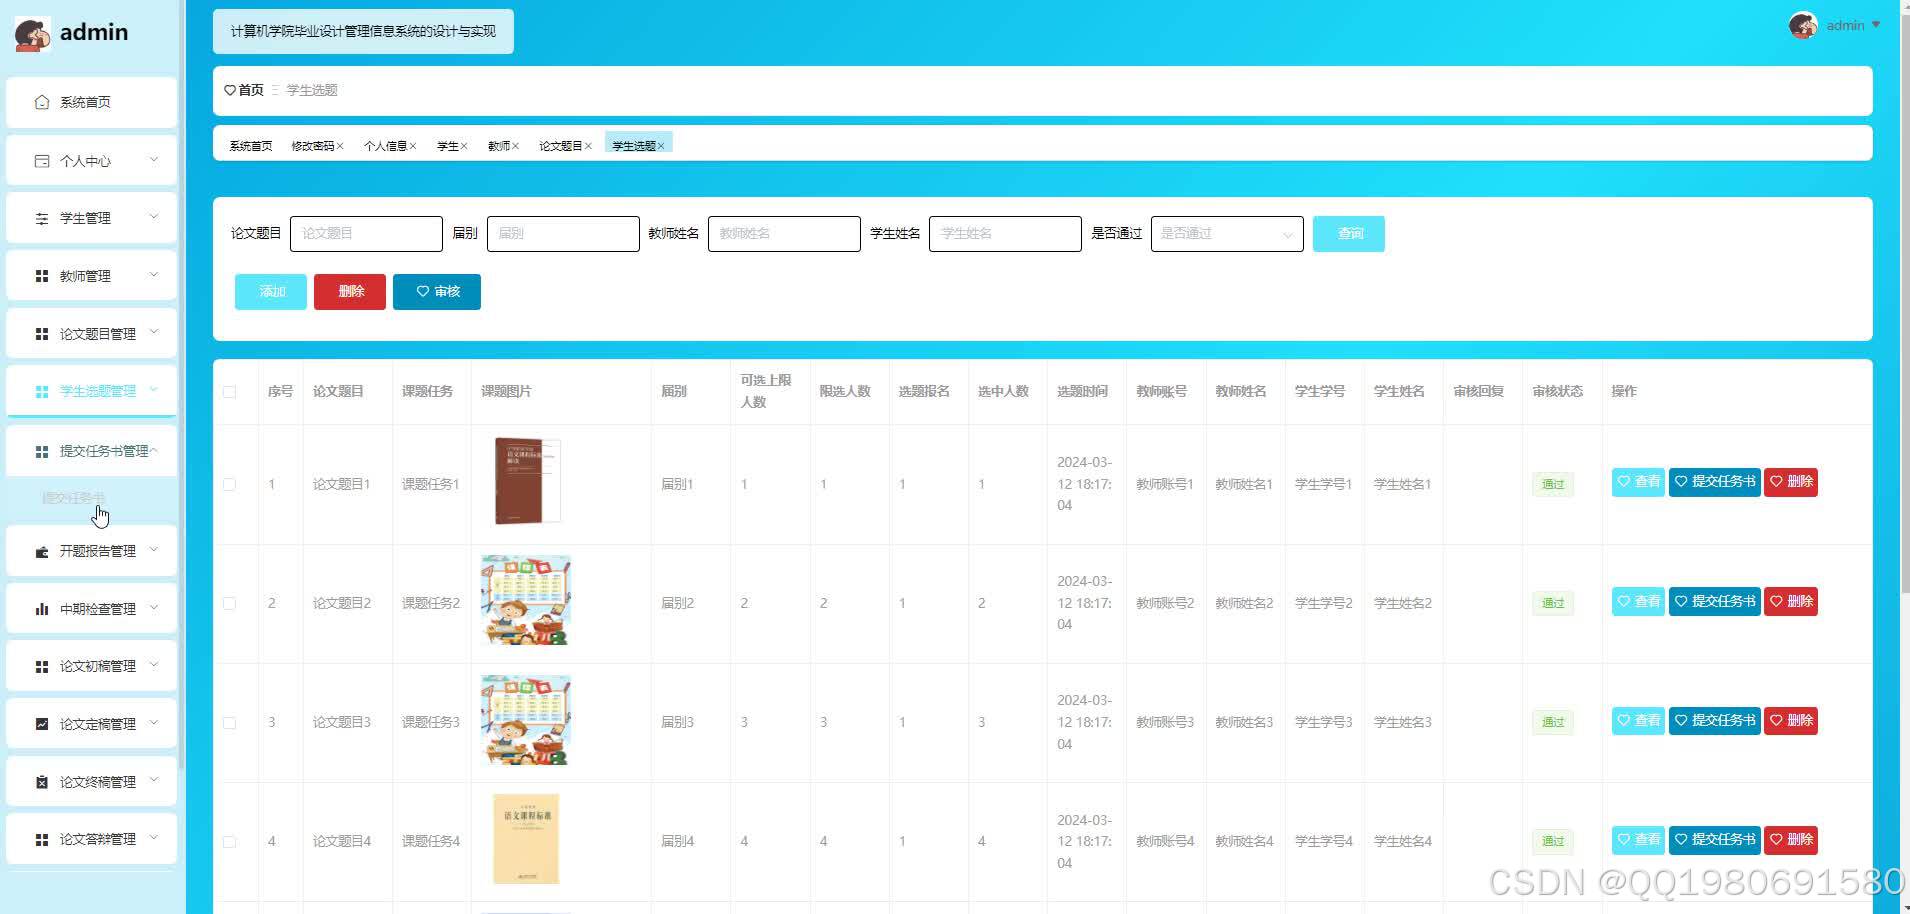Image resolution: width=1910 pixels, height=914 pixels.
Task: Expand the 个人中心 menu chevron
Action: 154,160
